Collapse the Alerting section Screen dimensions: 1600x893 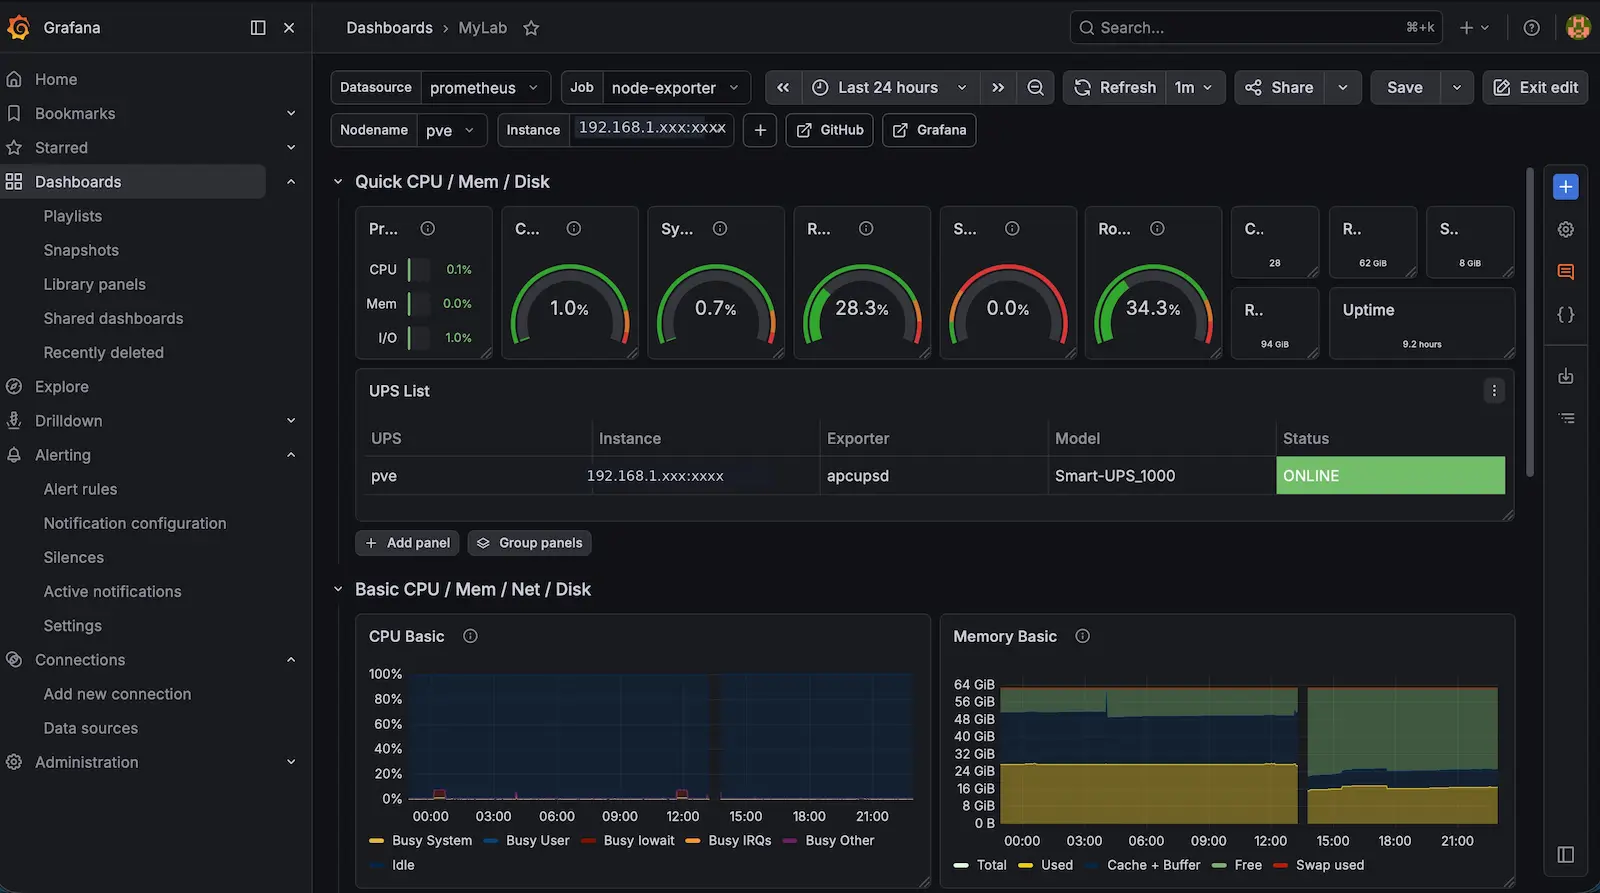tap(291, 455)
